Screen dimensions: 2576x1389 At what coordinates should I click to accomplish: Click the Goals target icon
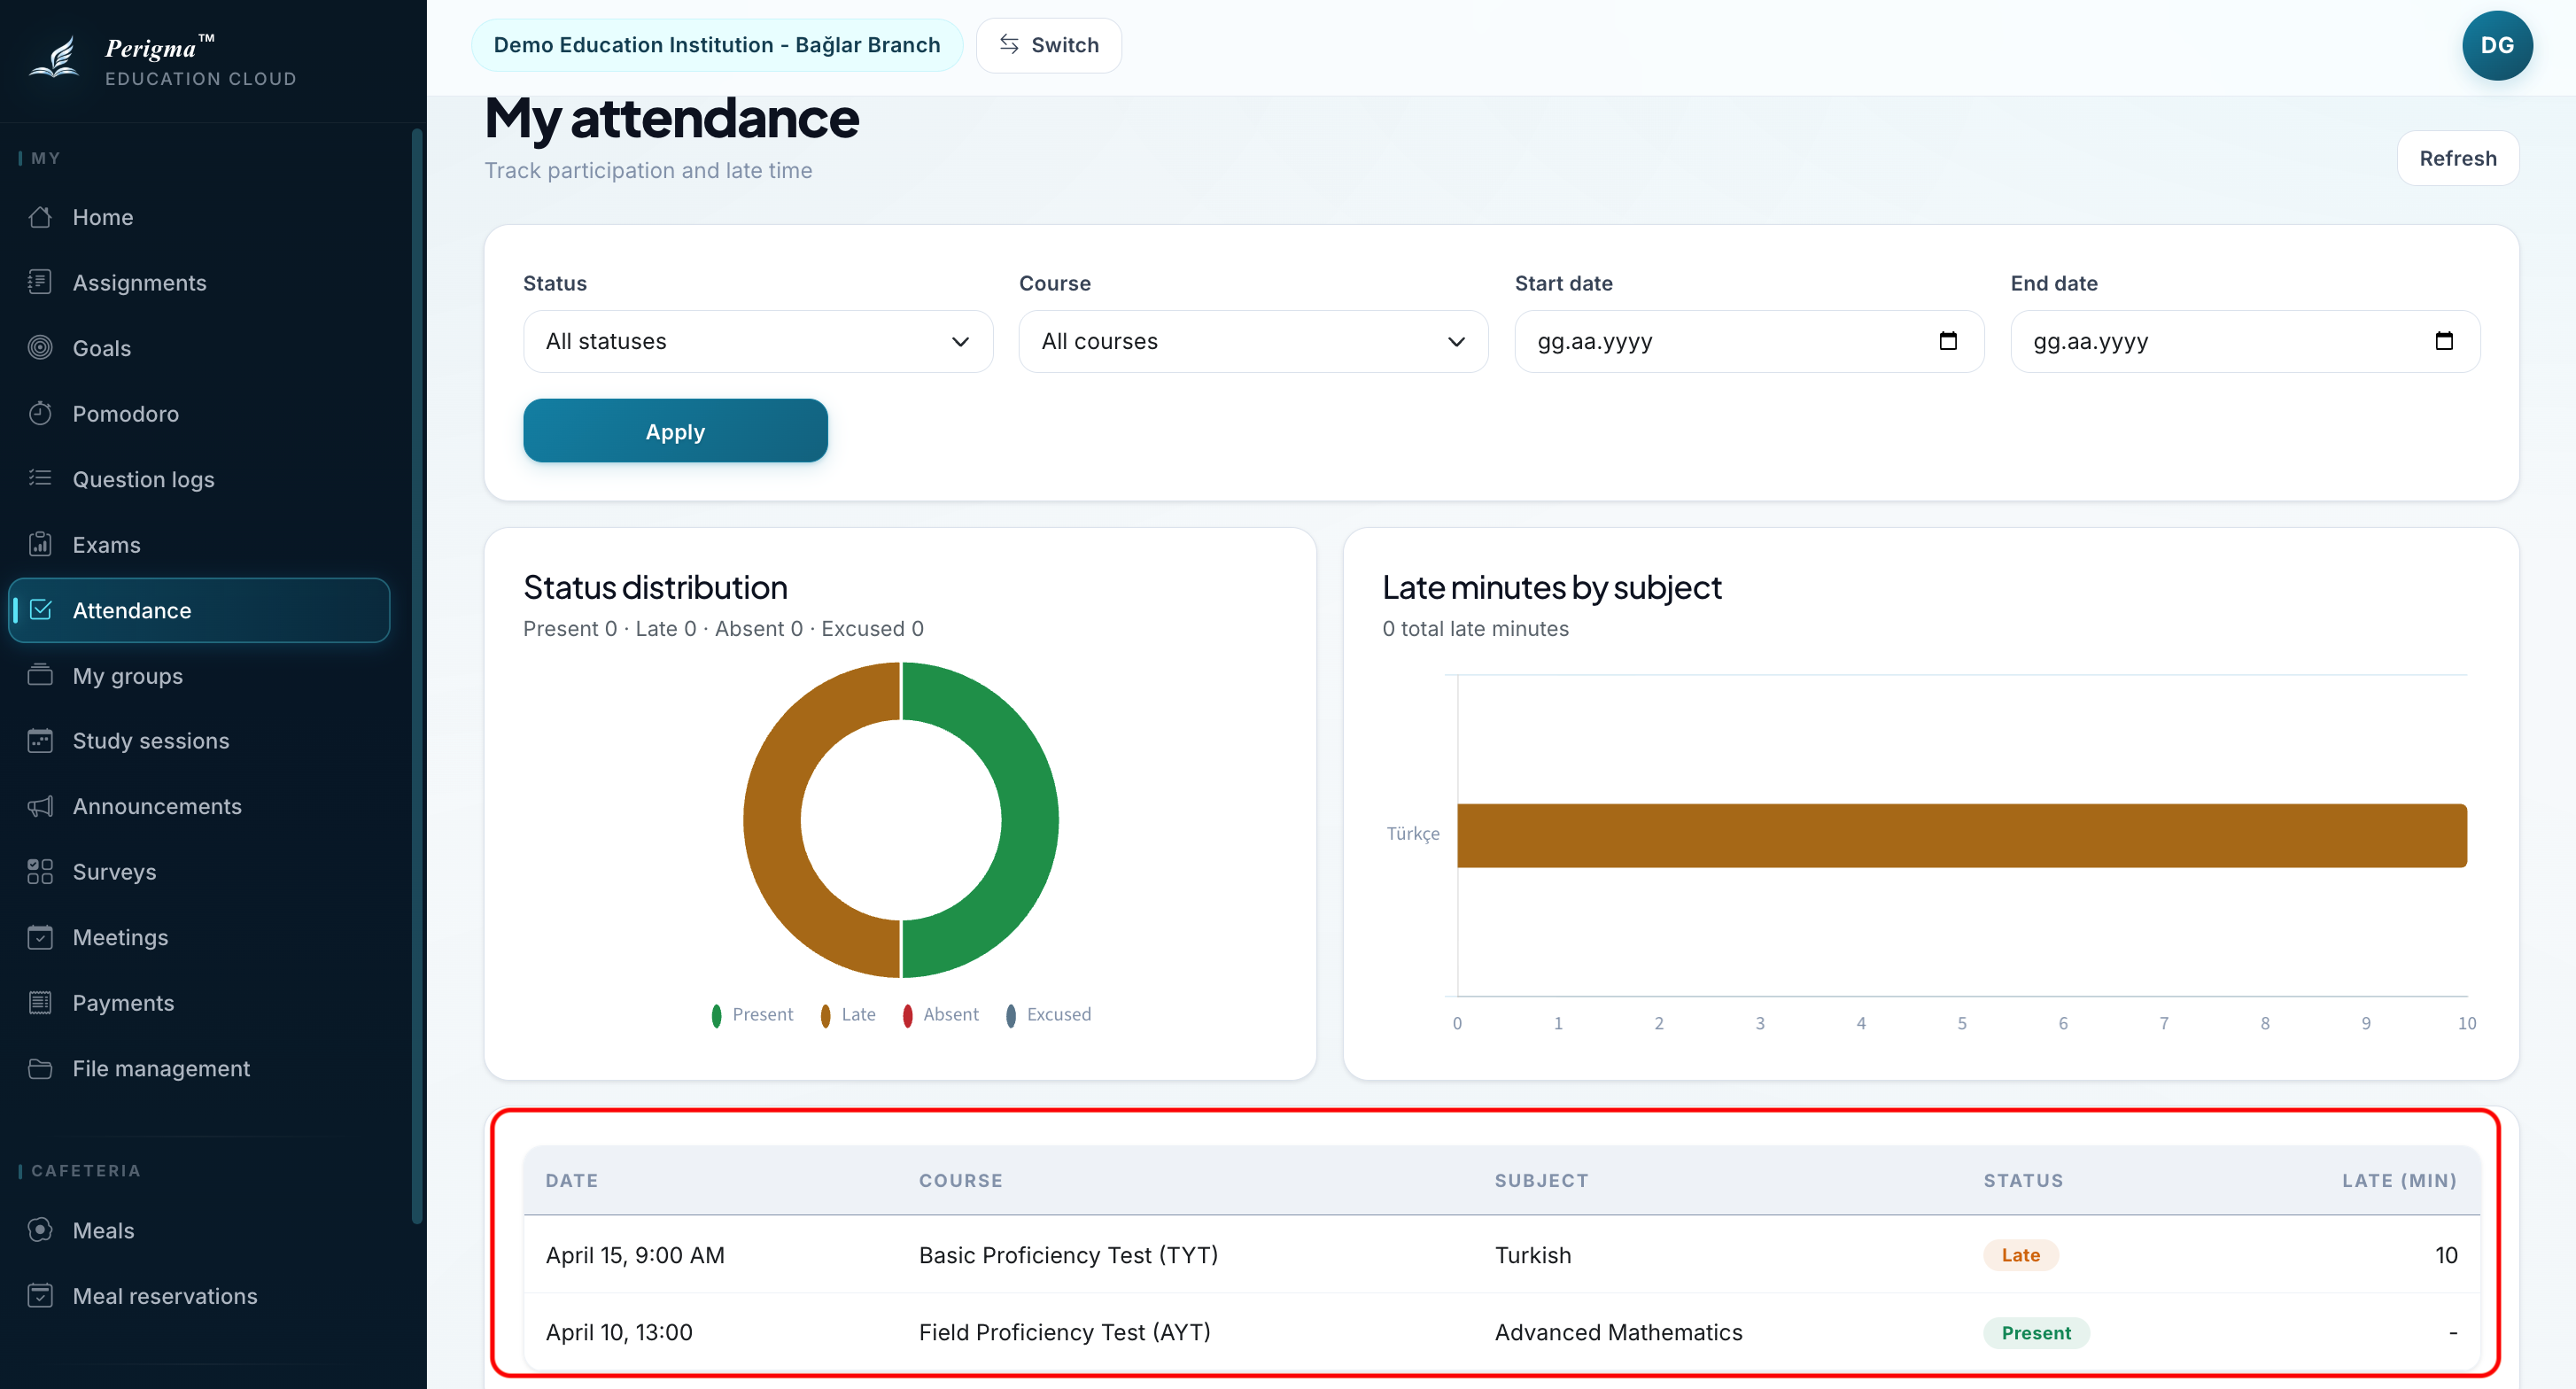pos(40,348)
